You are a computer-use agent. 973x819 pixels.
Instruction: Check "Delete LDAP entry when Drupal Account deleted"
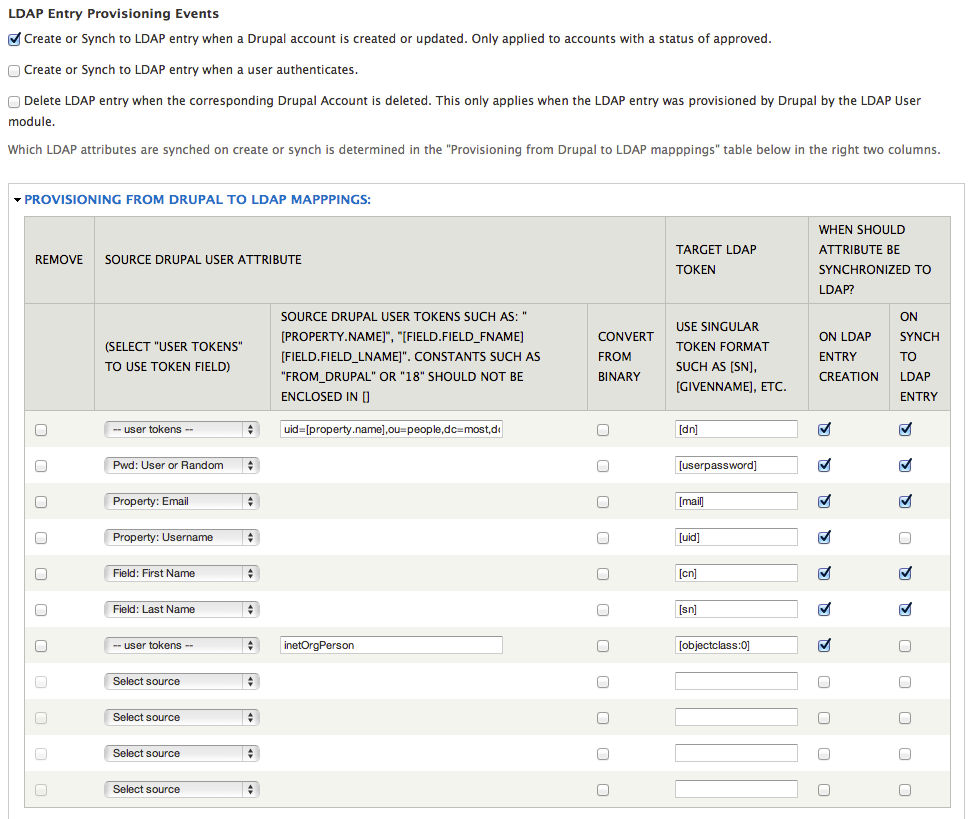point(14,101)
